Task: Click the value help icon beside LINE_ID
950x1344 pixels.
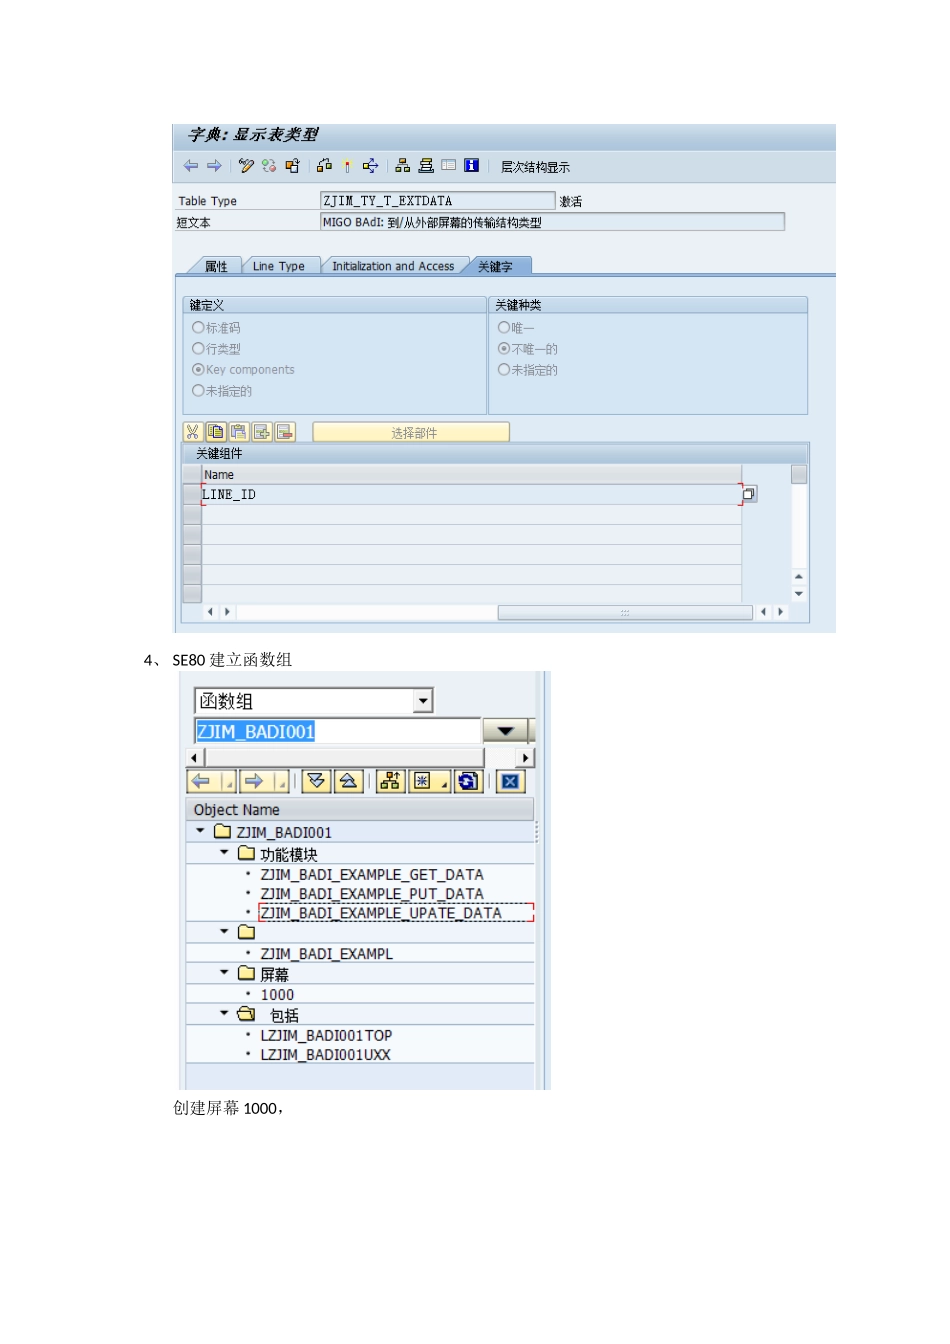Action: coord(749,494)
